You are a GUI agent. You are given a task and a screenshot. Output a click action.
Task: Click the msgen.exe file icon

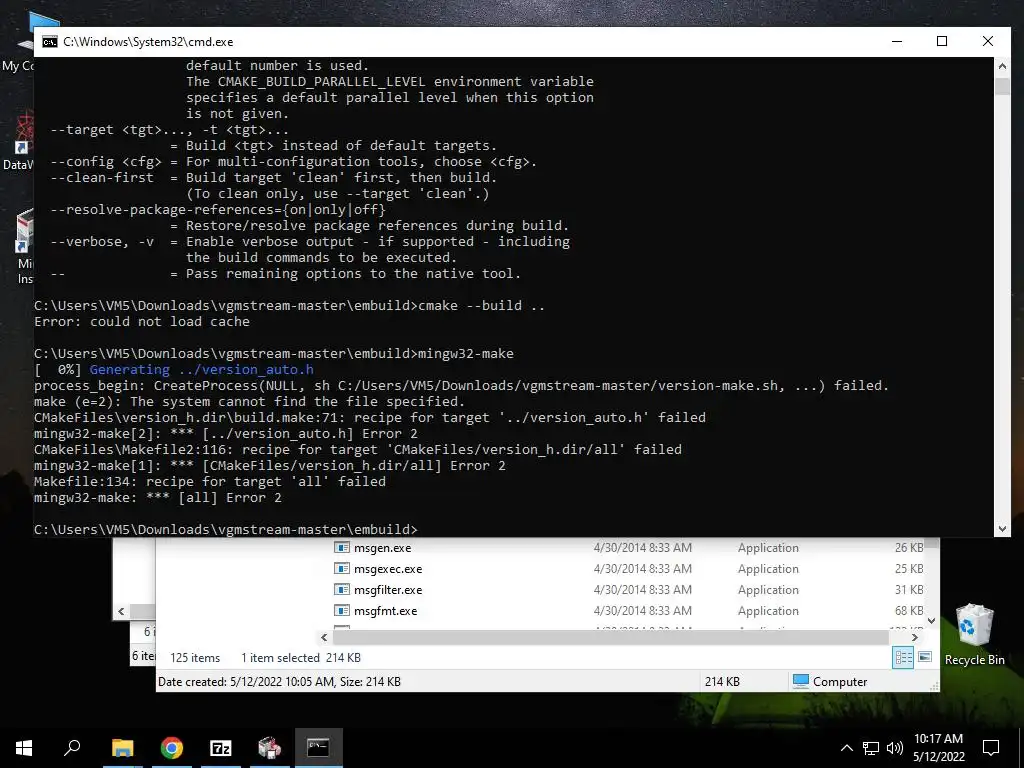point(342,547)
